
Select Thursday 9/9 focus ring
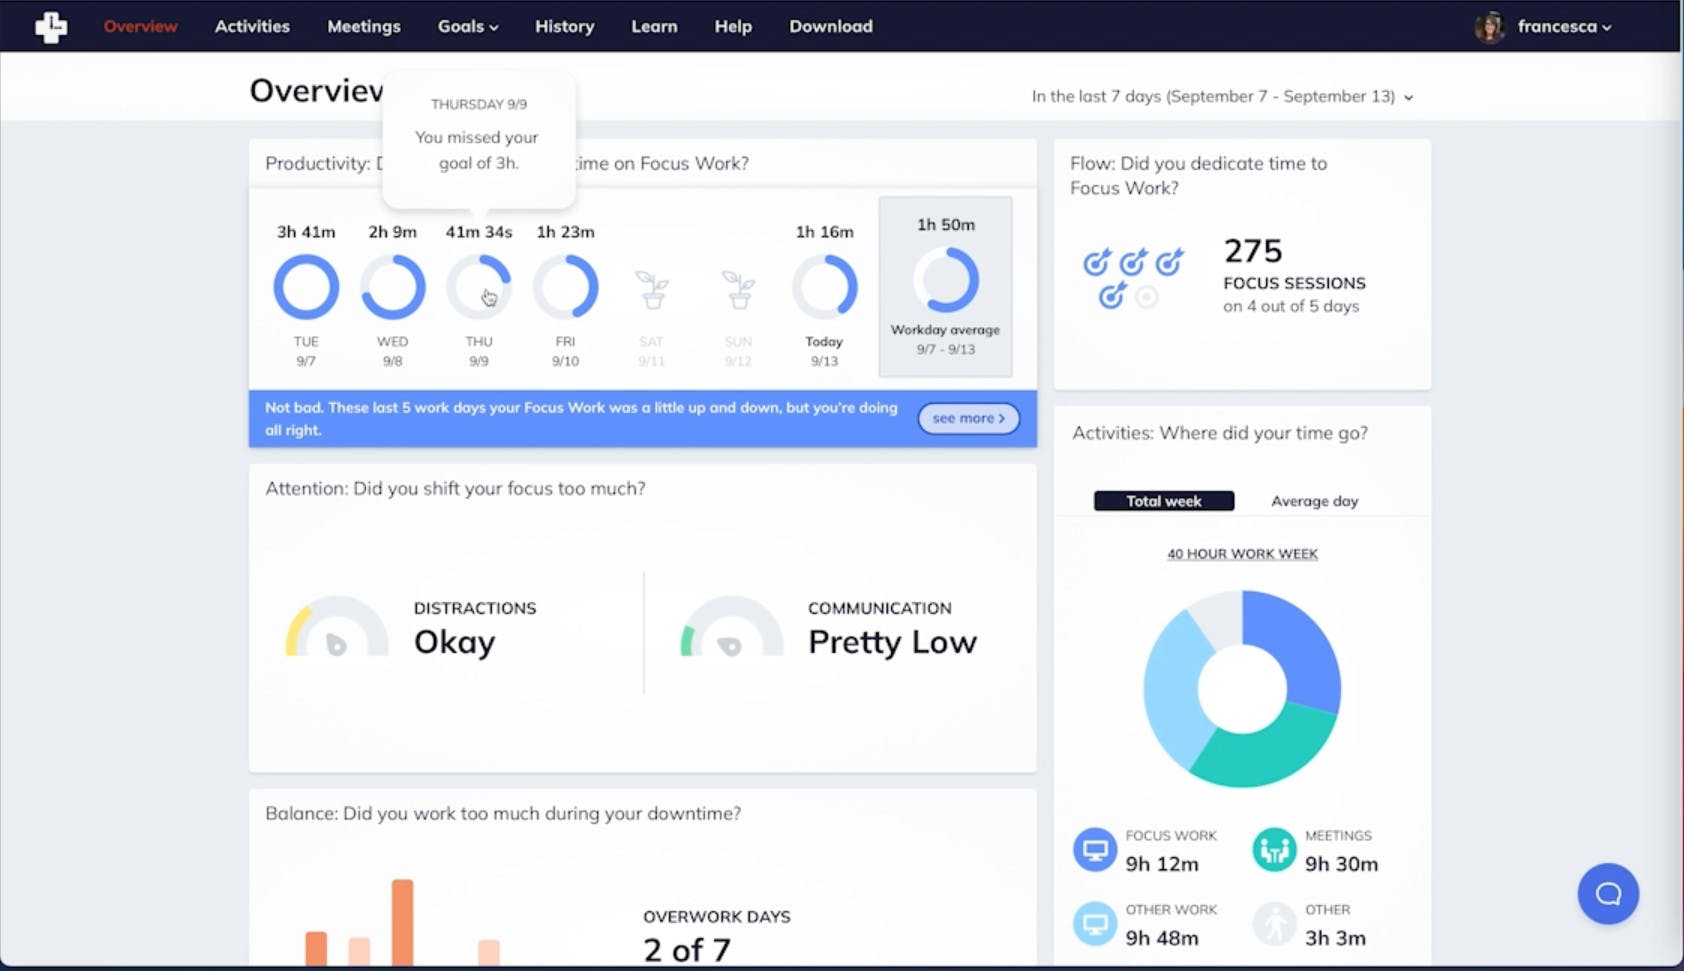479,287
